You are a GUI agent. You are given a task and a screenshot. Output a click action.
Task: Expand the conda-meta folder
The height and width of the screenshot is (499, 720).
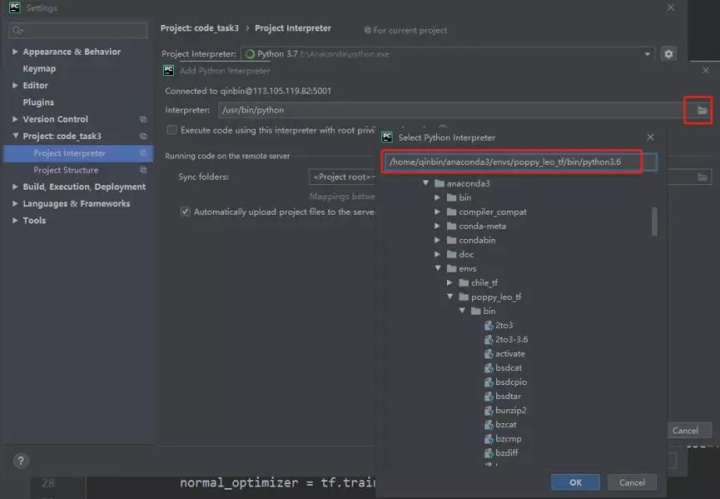click(437, 226)
